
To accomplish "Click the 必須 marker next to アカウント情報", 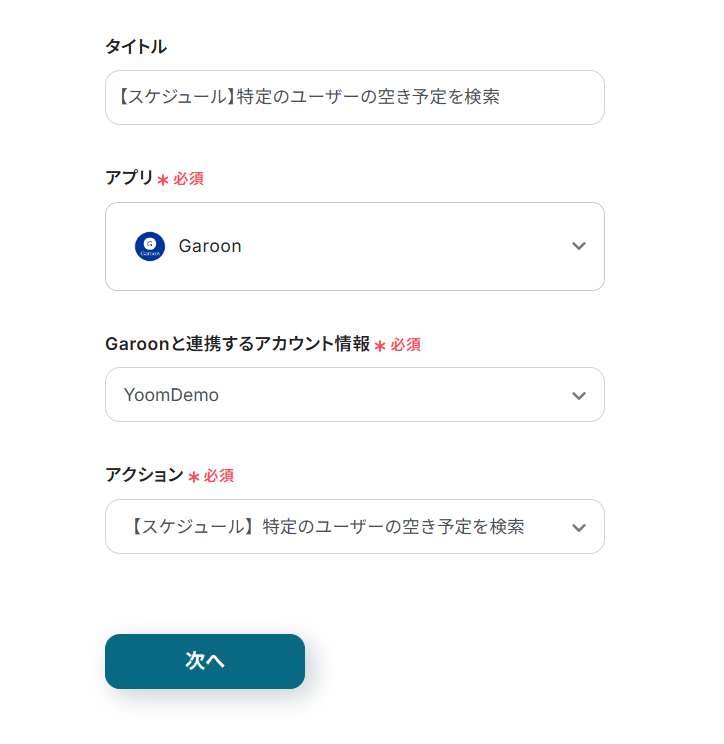I will [406, 345].
